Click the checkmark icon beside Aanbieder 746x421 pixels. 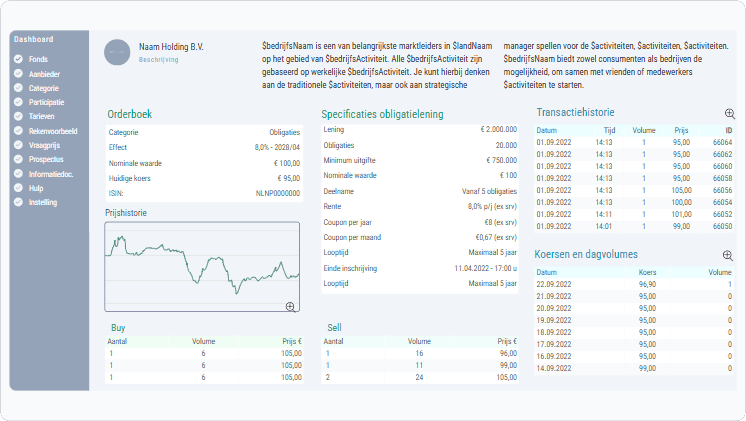[x=18, y=74]
